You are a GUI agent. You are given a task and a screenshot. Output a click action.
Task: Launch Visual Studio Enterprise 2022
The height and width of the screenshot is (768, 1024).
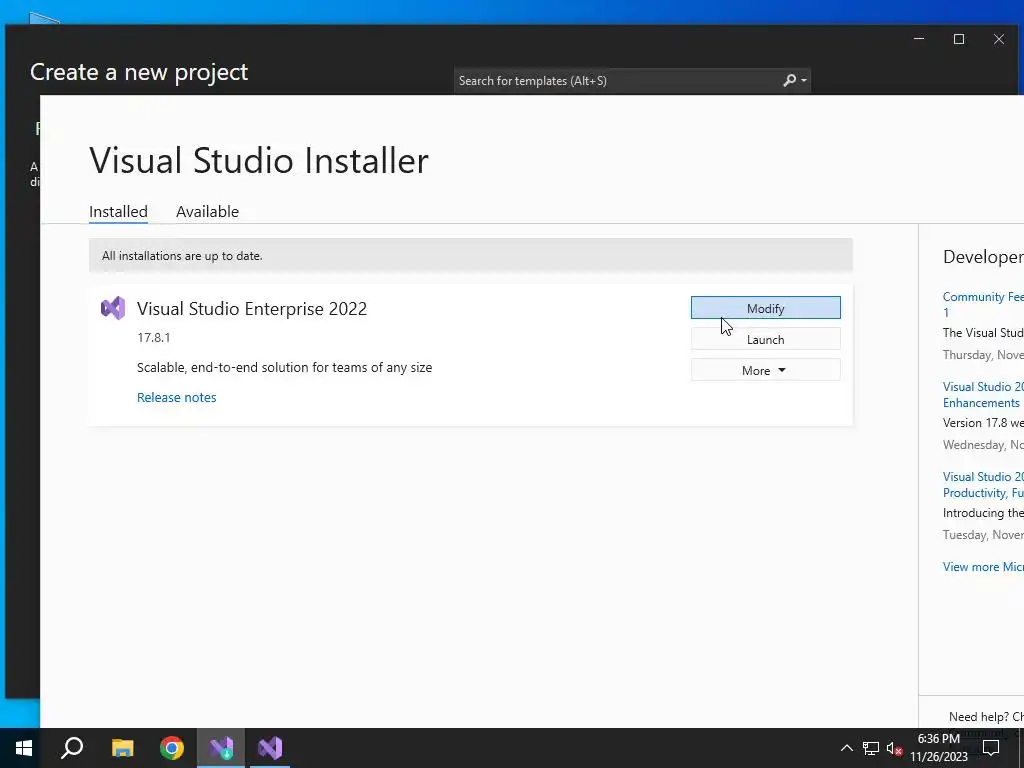click(765, 339)
